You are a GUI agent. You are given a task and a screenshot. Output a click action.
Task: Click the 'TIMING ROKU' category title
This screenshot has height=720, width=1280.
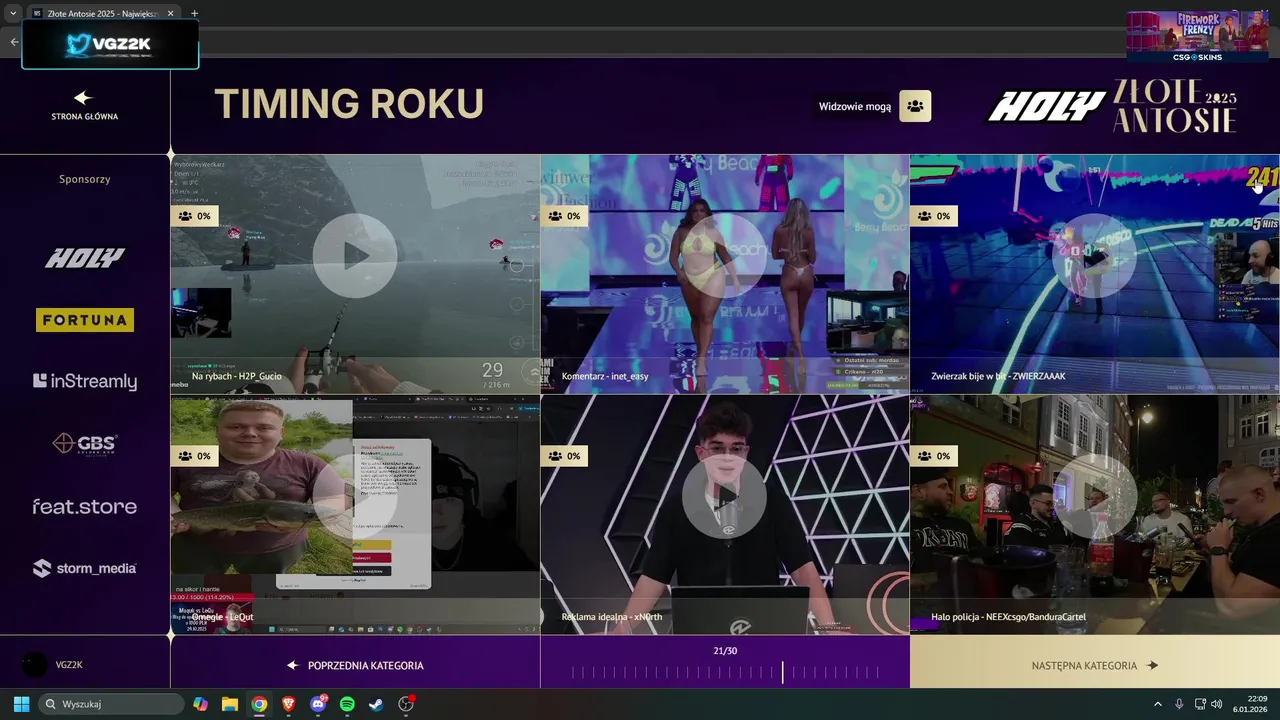pos(349,104)
